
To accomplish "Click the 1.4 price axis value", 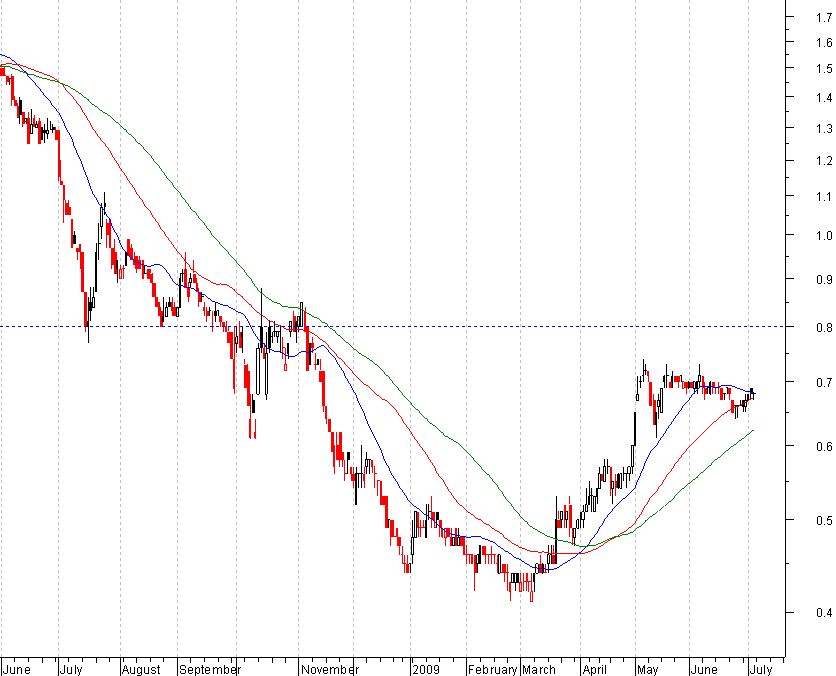I will pos(824,98).
